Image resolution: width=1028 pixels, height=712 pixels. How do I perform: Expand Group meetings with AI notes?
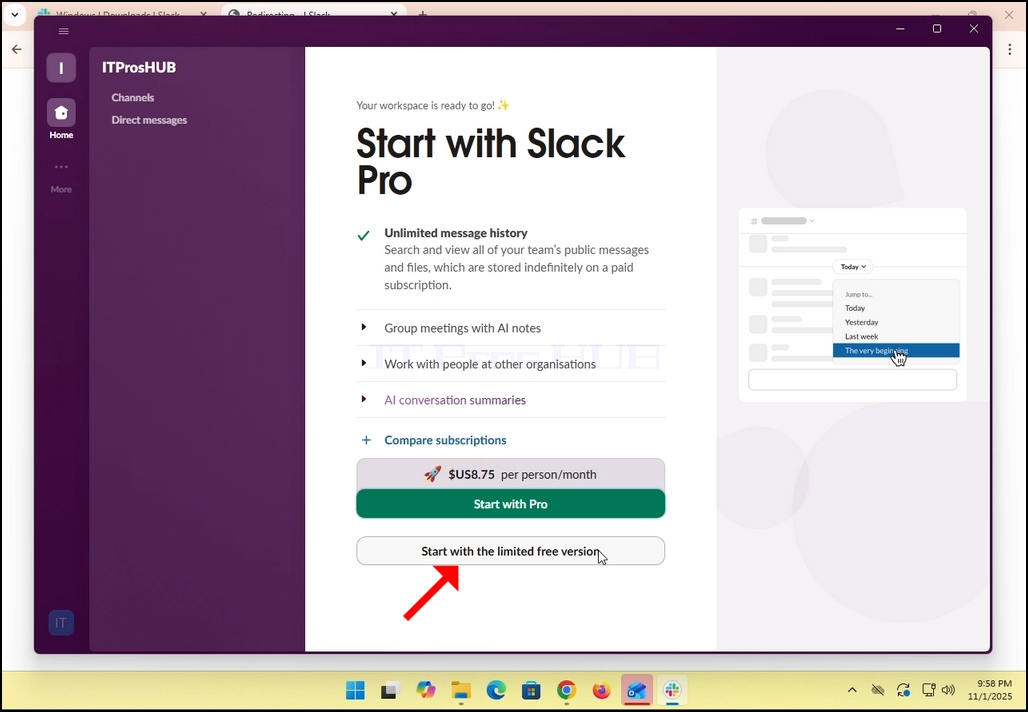point(510,328)
